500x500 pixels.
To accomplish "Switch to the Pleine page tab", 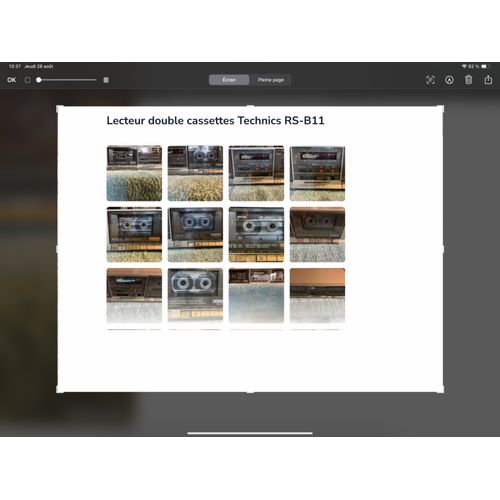I will tap(271, 80).
